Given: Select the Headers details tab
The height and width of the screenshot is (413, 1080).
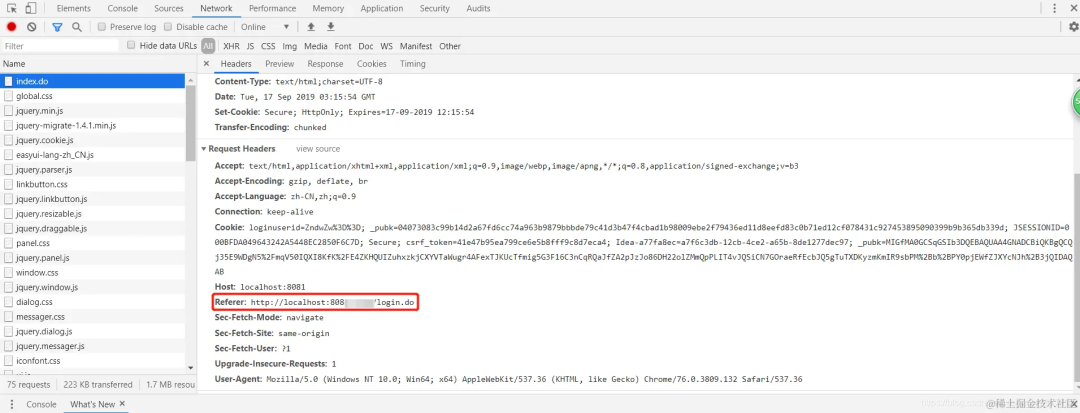Looking at the screenshot, I should (236, 63).
